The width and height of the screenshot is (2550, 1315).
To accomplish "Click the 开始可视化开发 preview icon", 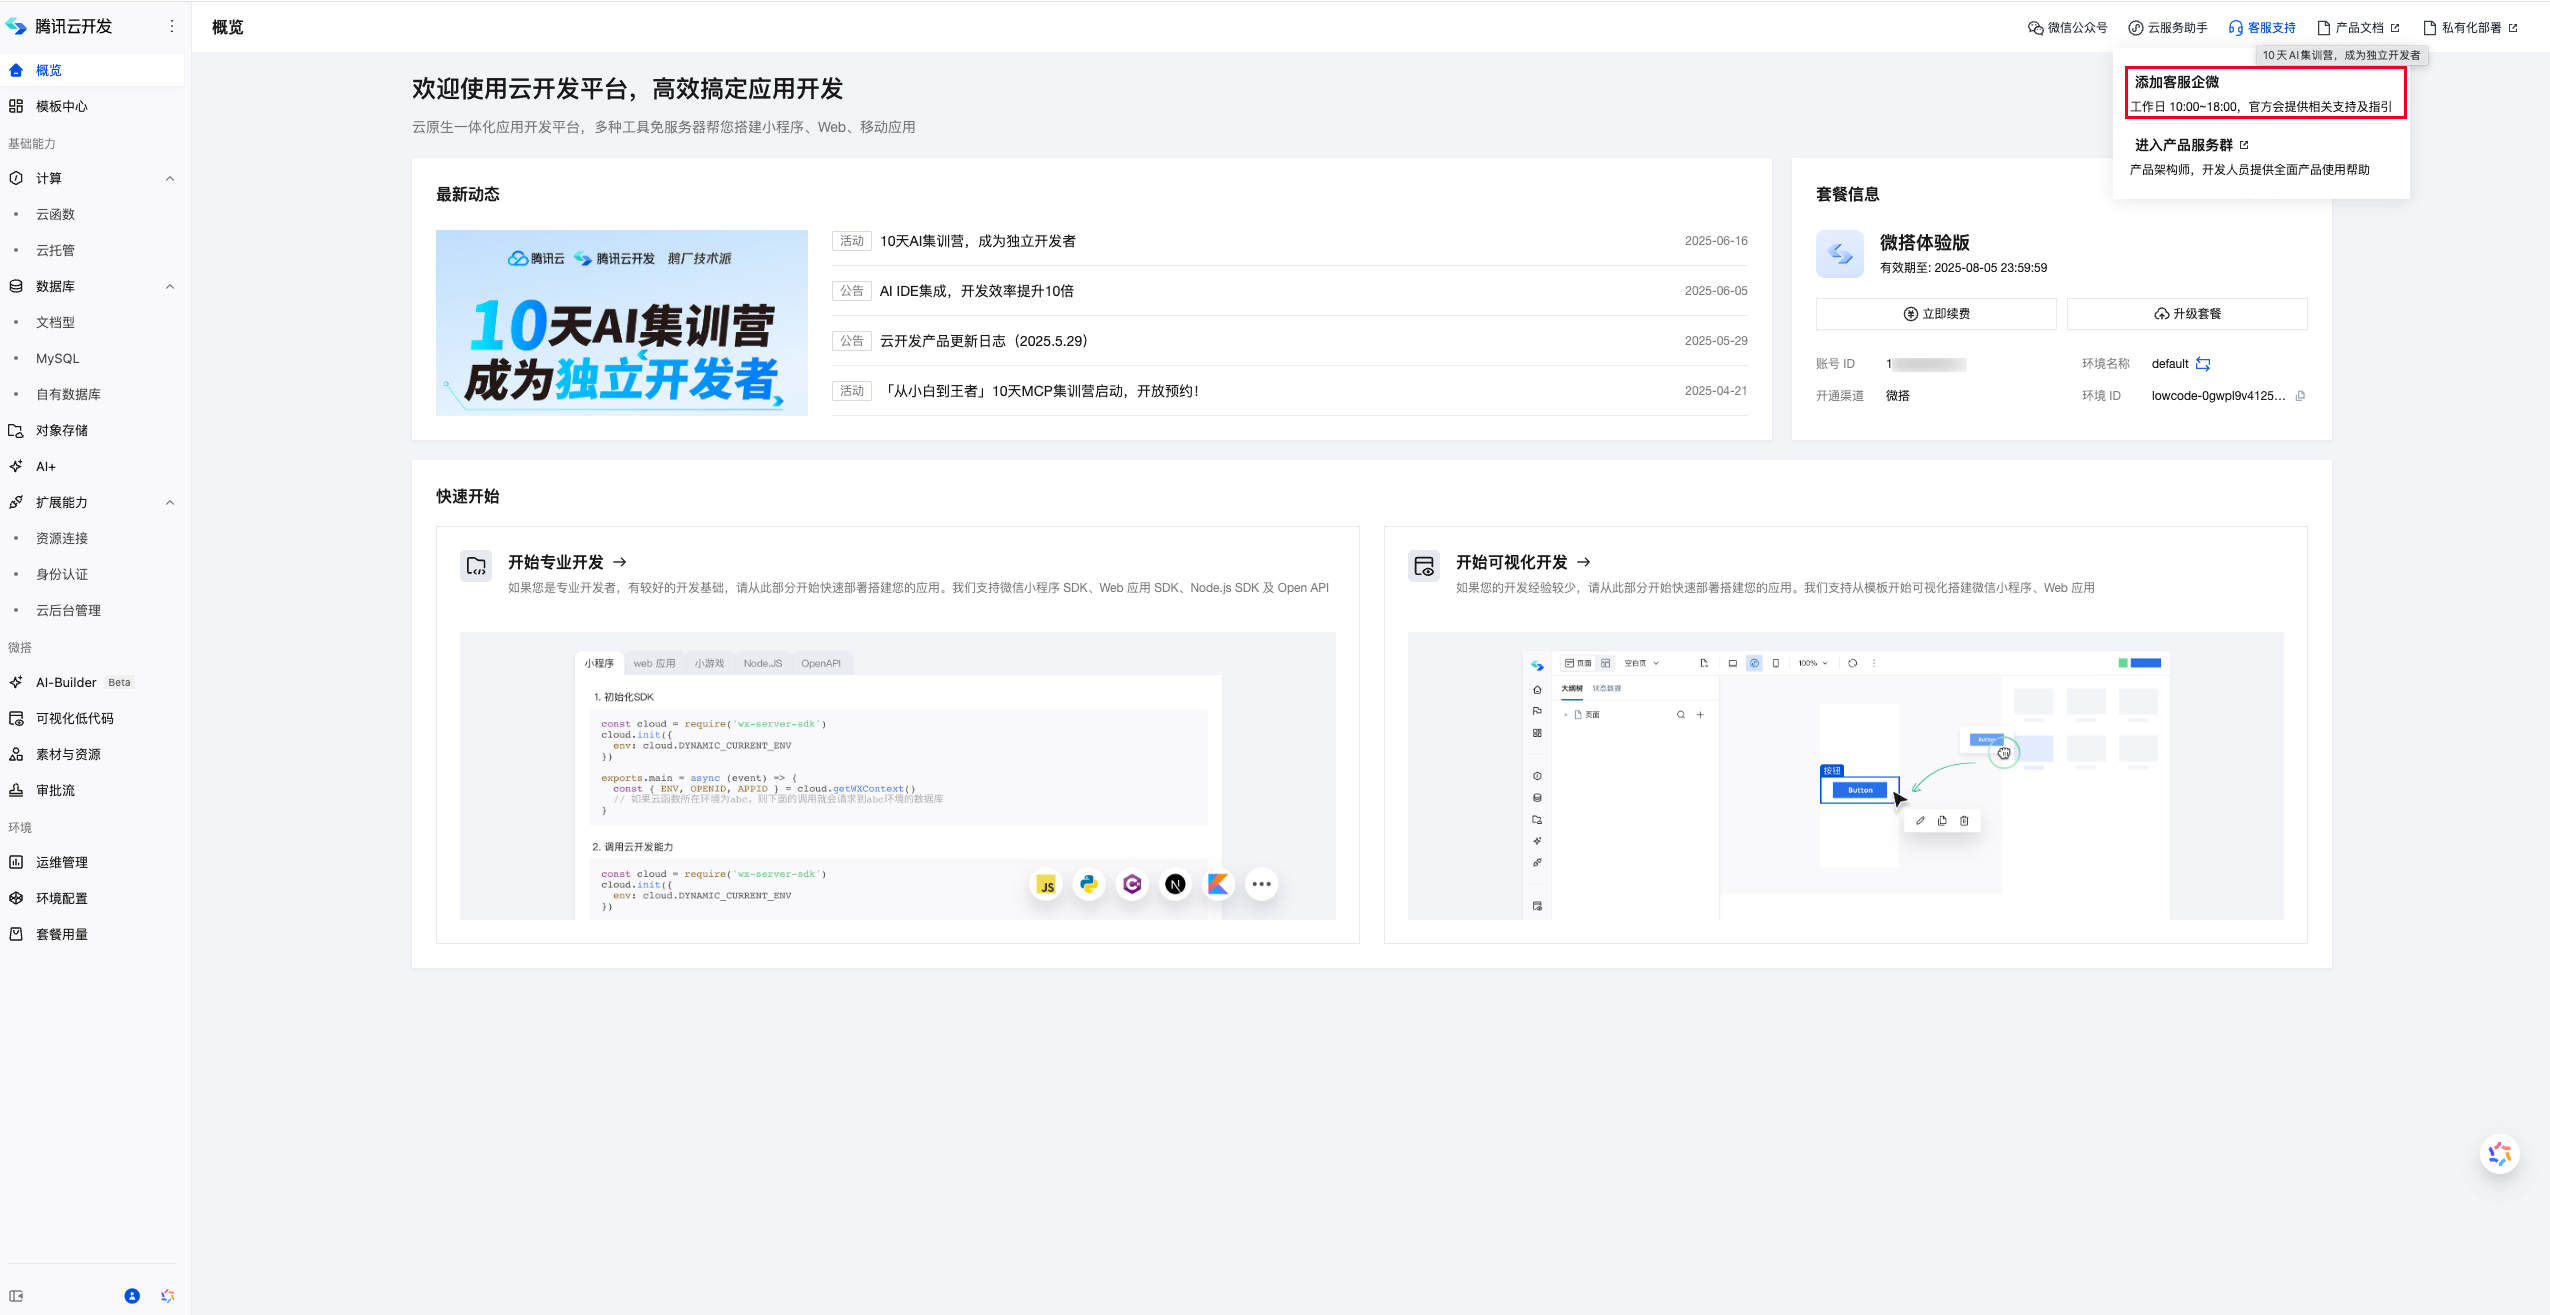I will [1424, 566].
